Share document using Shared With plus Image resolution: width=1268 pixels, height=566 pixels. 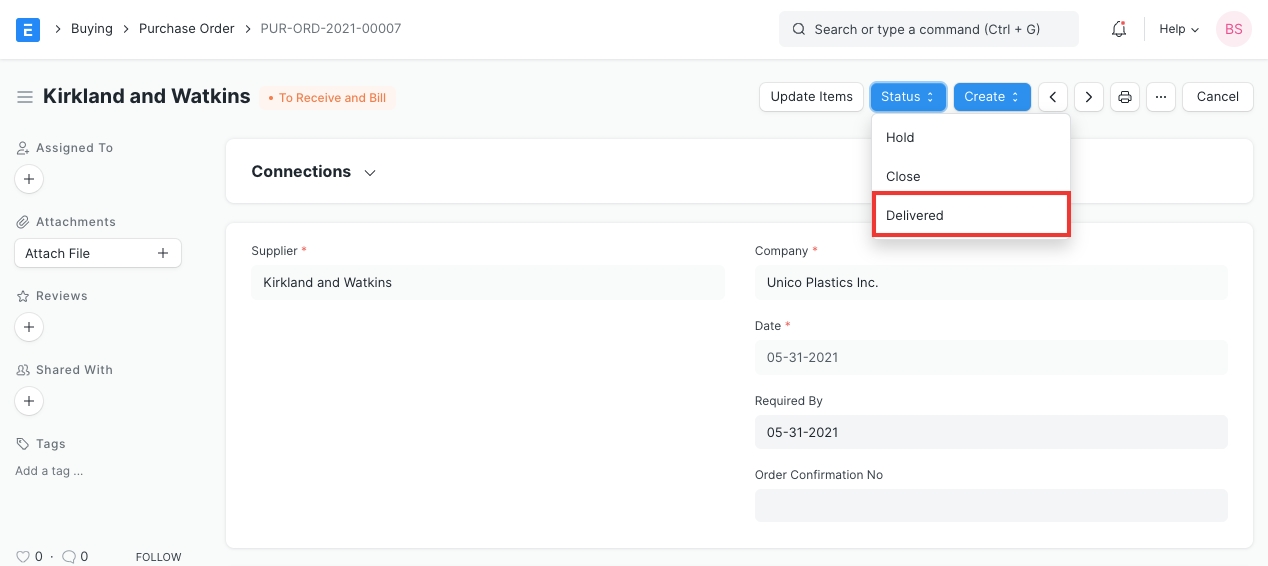(x=29, y=401)
